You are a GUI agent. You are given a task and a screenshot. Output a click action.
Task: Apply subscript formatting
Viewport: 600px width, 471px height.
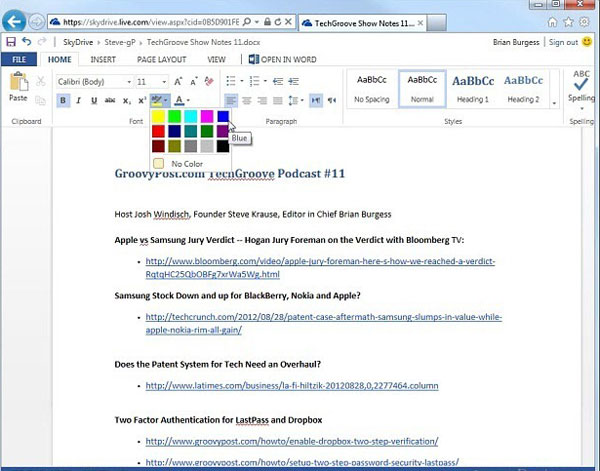click(x=126, y=101)
